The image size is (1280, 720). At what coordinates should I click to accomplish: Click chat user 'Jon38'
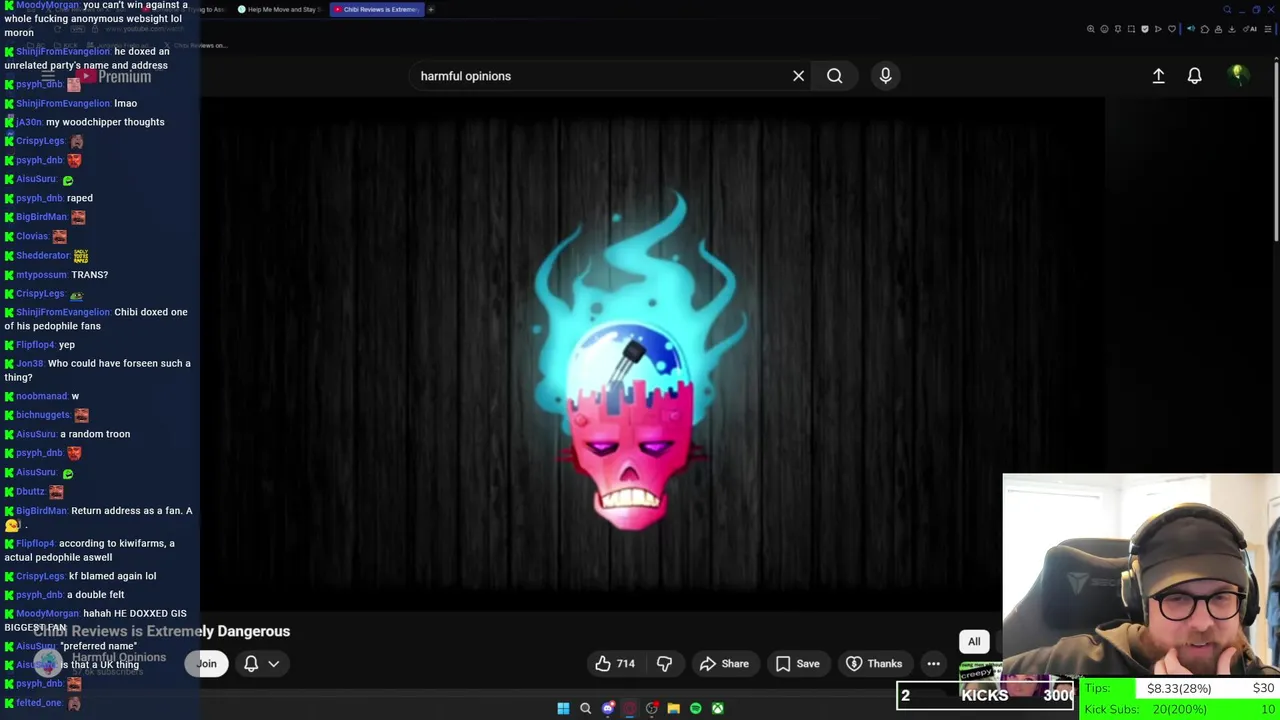pos(29,363)
